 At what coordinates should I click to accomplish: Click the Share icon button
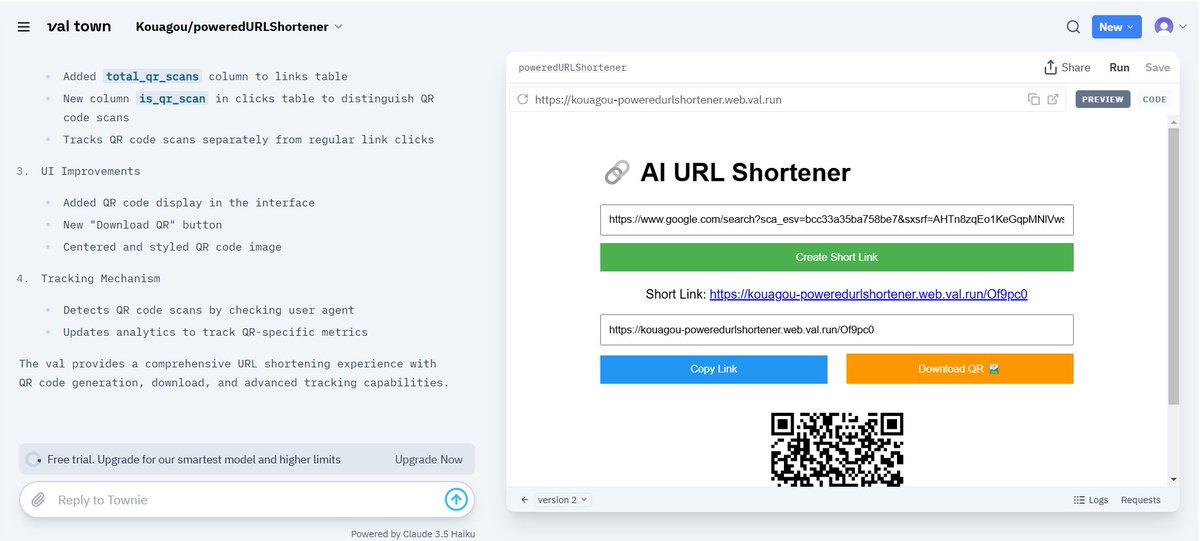pos(1067,67)
